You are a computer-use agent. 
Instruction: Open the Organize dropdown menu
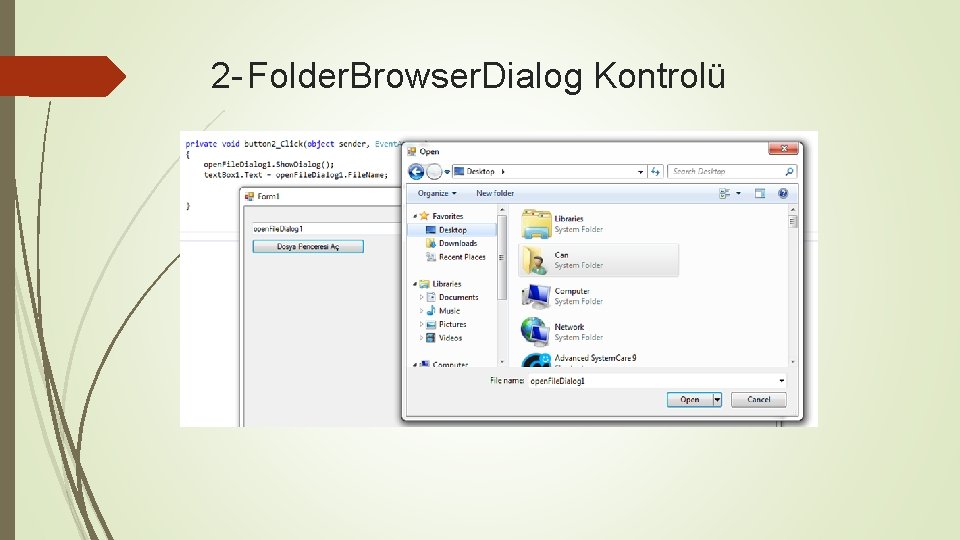[x=437, y=193]
